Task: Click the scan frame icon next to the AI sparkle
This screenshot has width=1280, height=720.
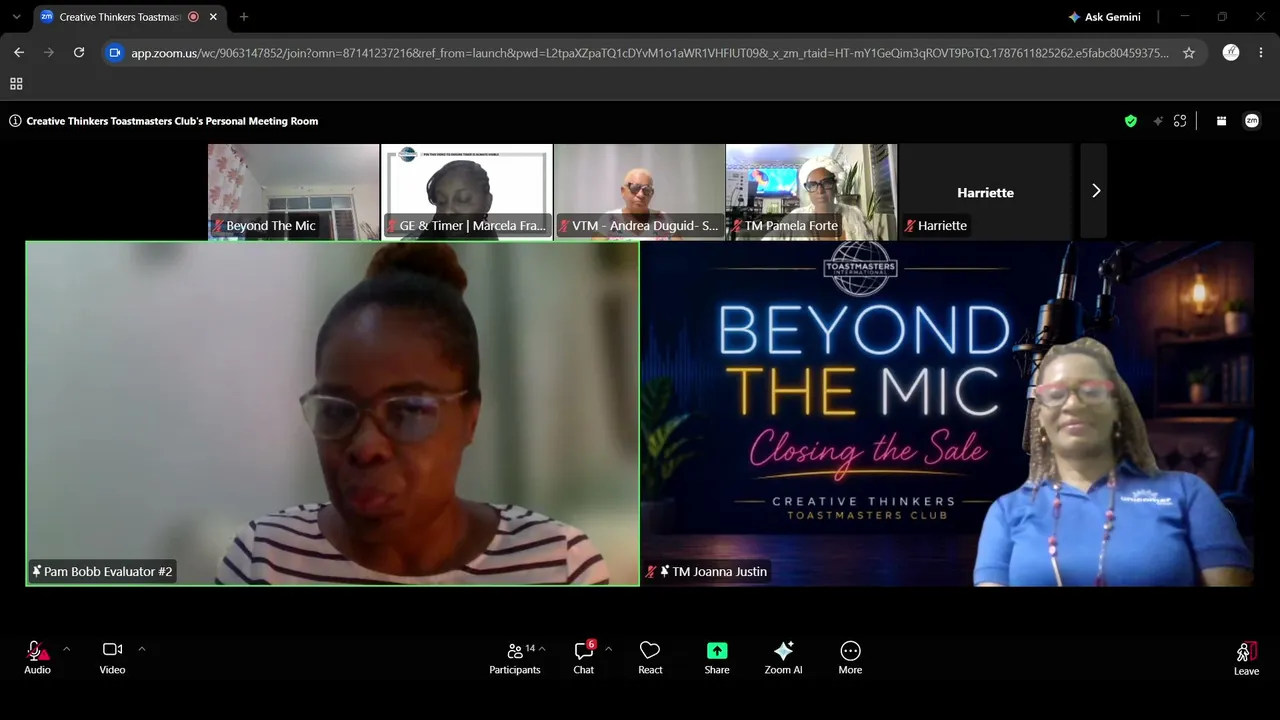Action: [1180, 121]
